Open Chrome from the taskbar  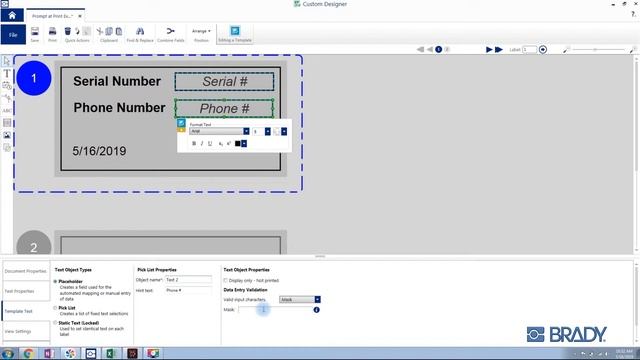pyautogui.click(x=28, y=353)
